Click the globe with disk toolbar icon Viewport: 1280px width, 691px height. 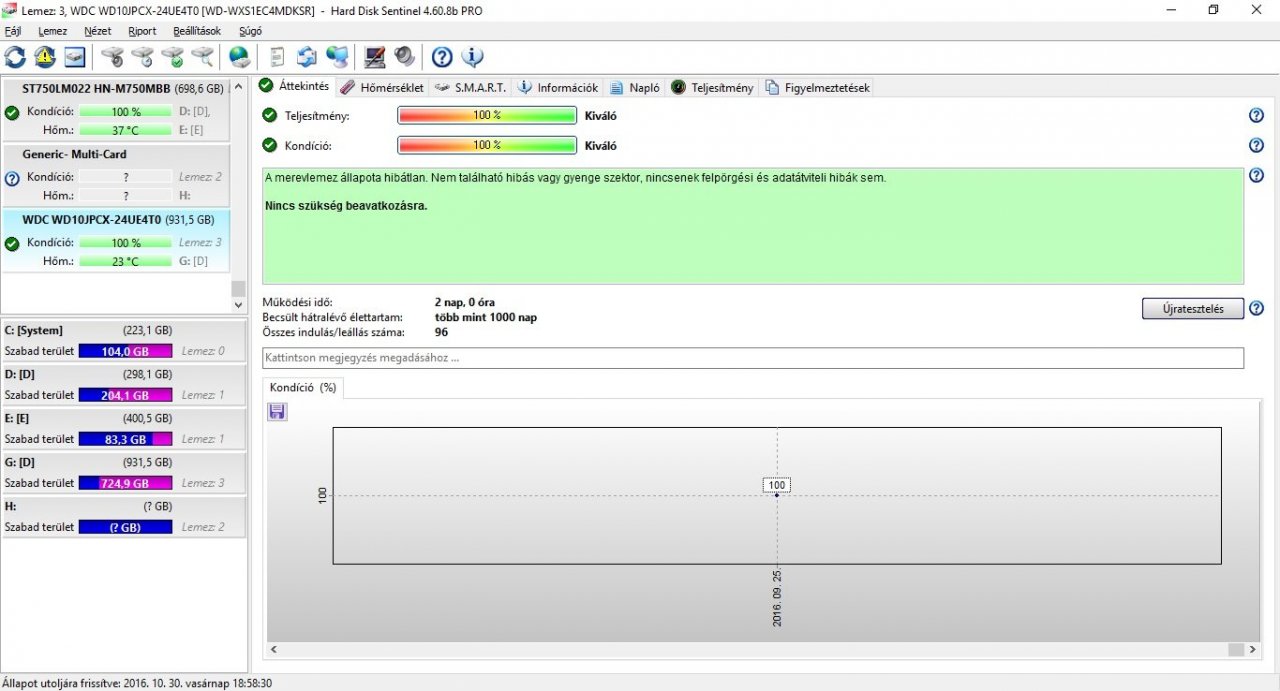[240, 57]
